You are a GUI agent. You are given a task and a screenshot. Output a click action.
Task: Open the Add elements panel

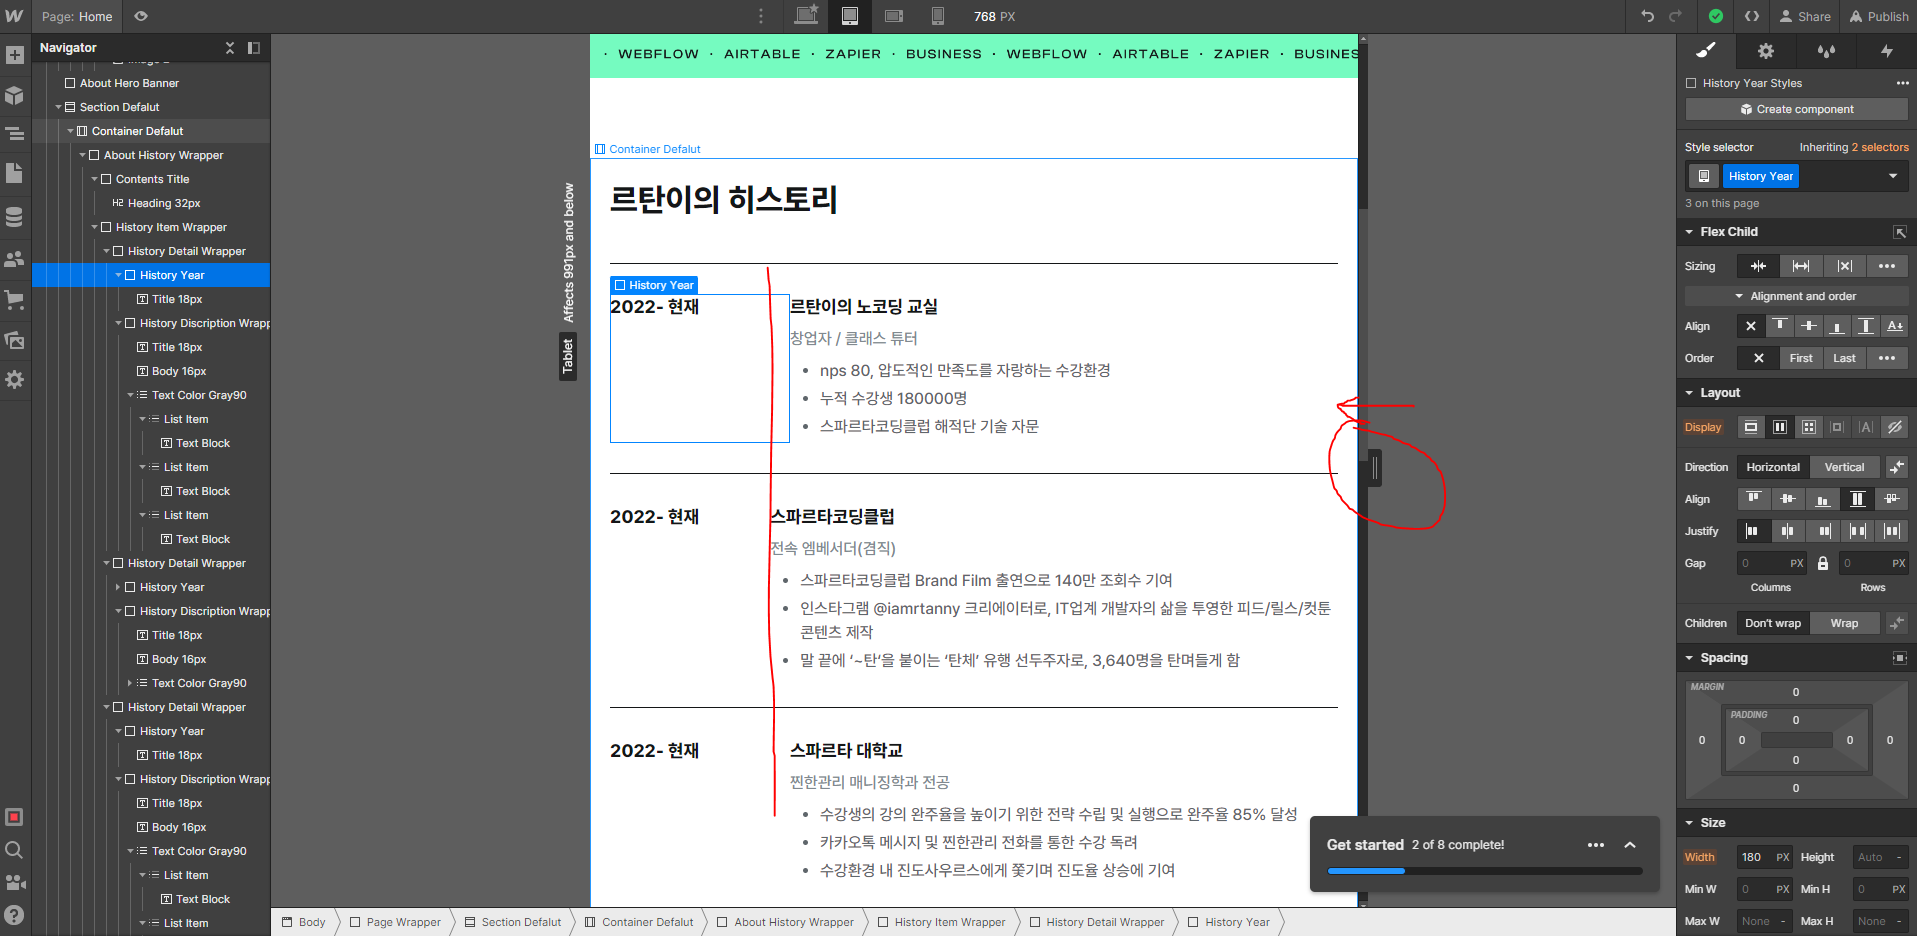pos(15,55)
